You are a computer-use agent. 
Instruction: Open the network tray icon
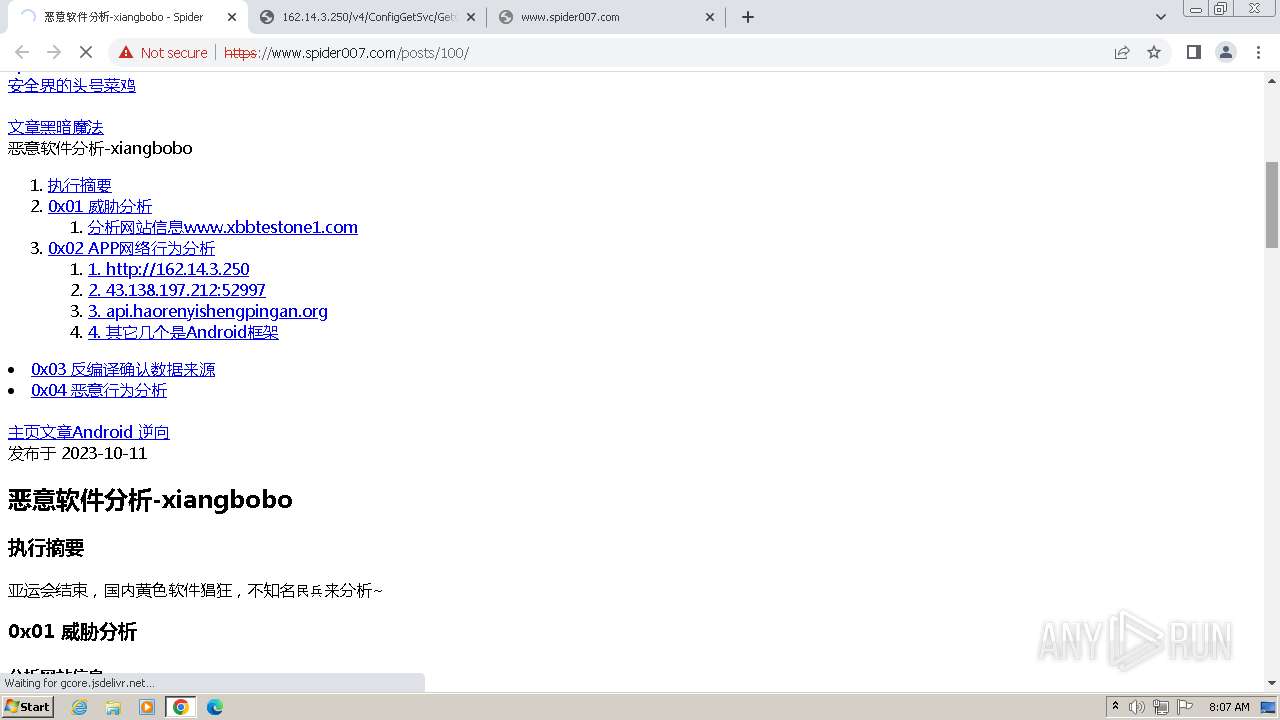pos(1161,707)
